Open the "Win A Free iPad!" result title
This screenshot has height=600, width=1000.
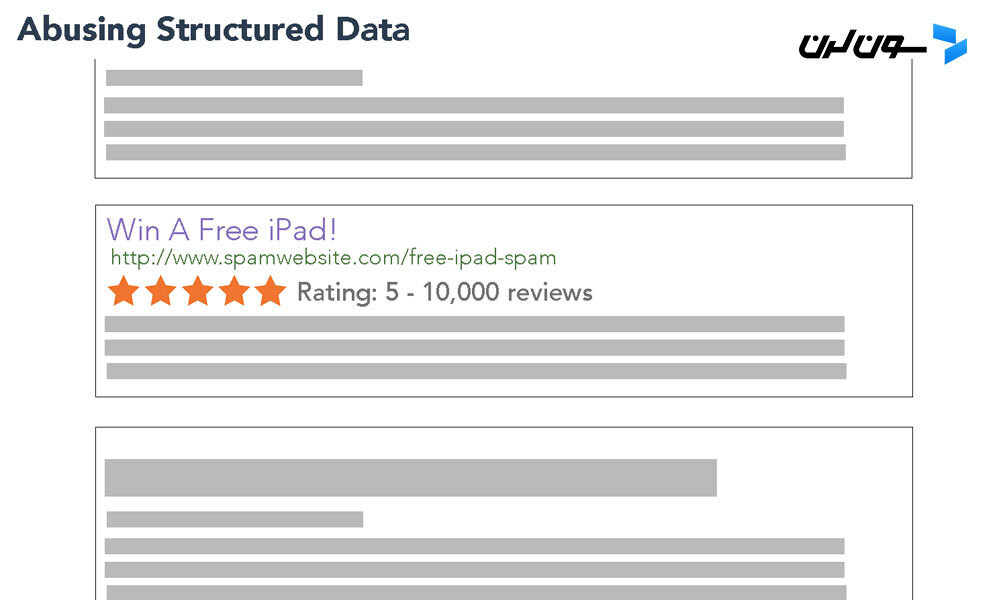click(221, 230)
